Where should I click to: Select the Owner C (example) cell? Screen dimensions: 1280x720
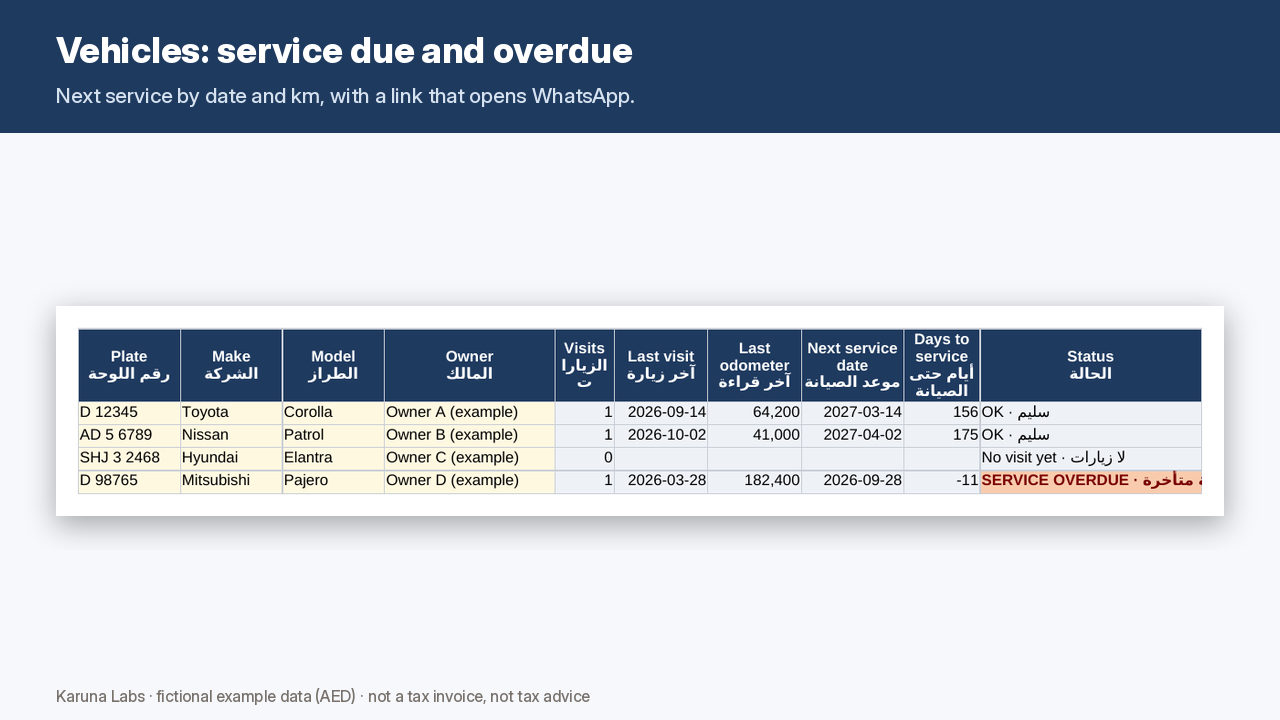click(x=469, y=458)
